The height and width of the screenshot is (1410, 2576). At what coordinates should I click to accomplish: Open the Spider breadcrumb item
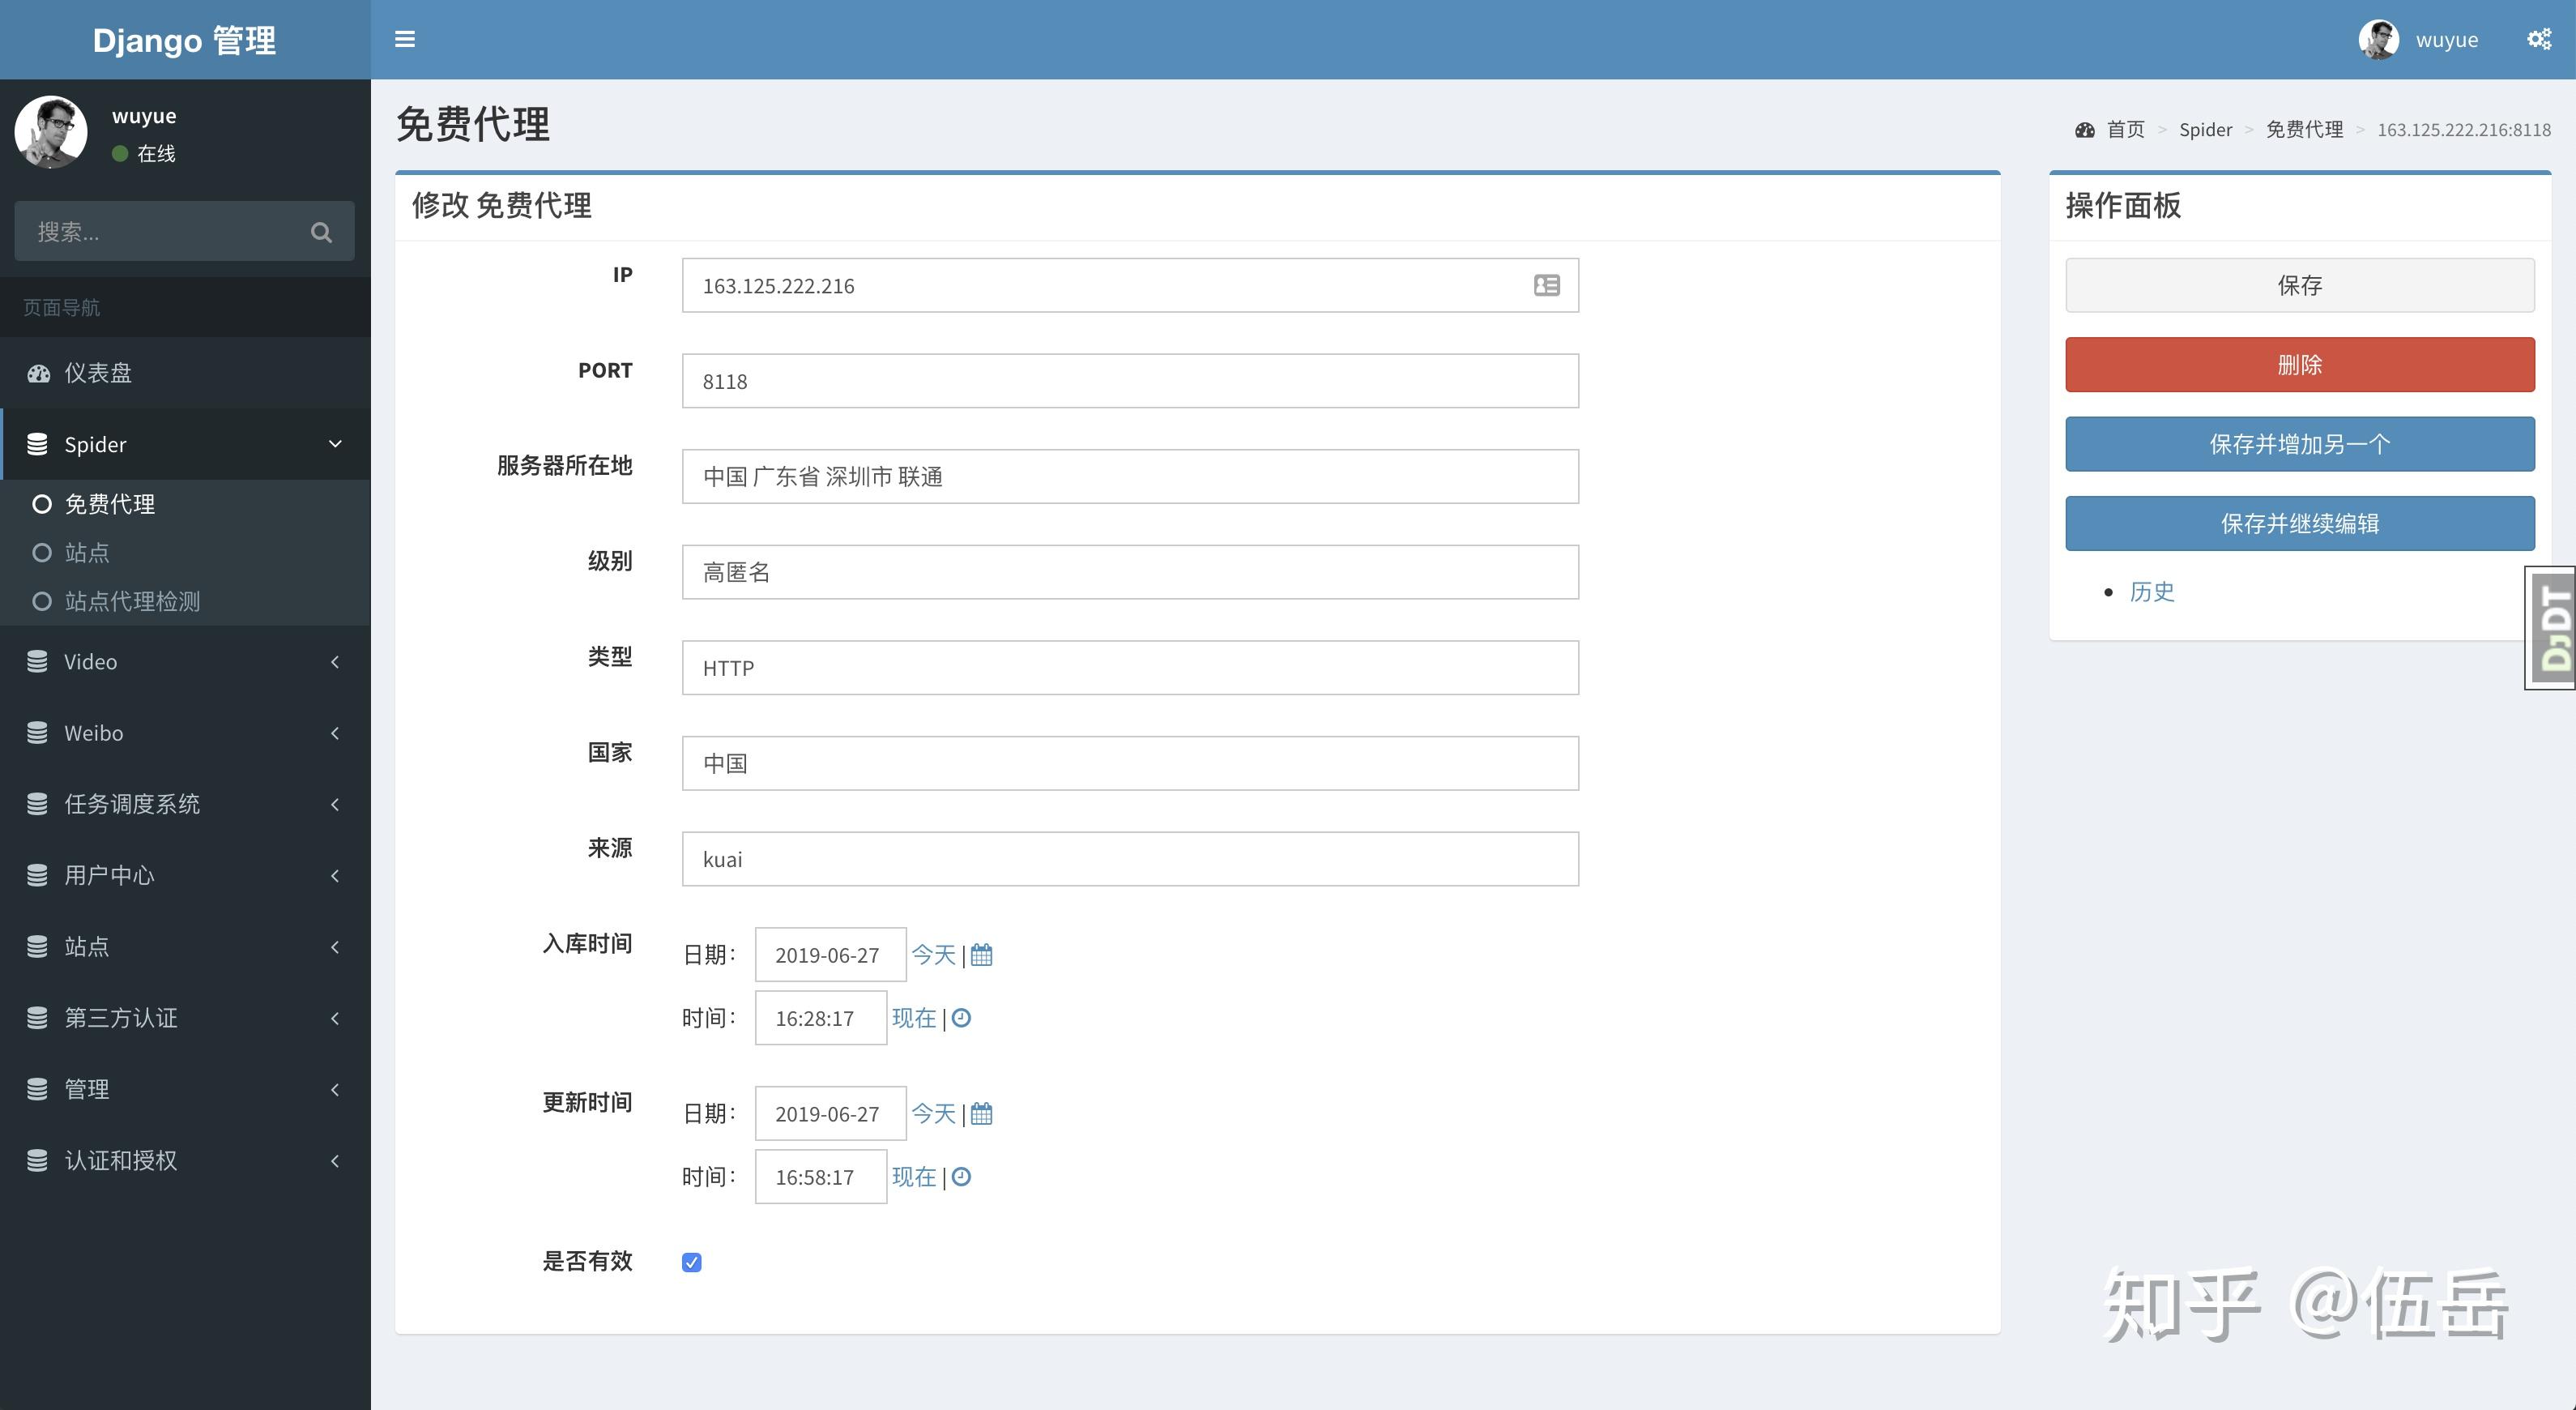click(x=2205, y=129)
